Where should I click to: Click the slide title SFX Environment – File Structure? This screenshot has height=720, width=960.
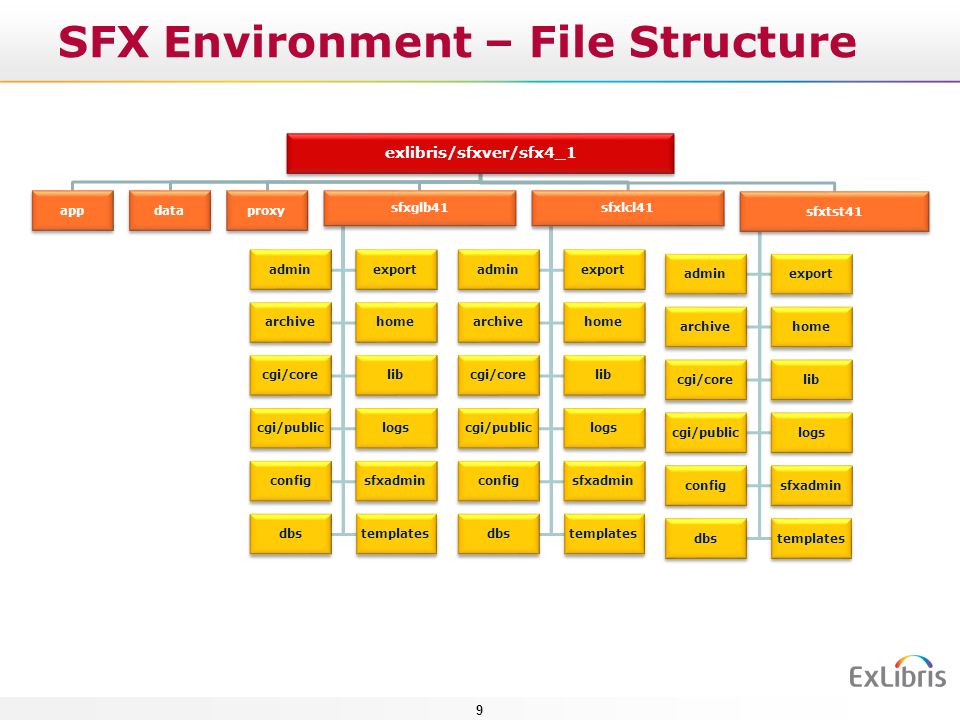457,42
